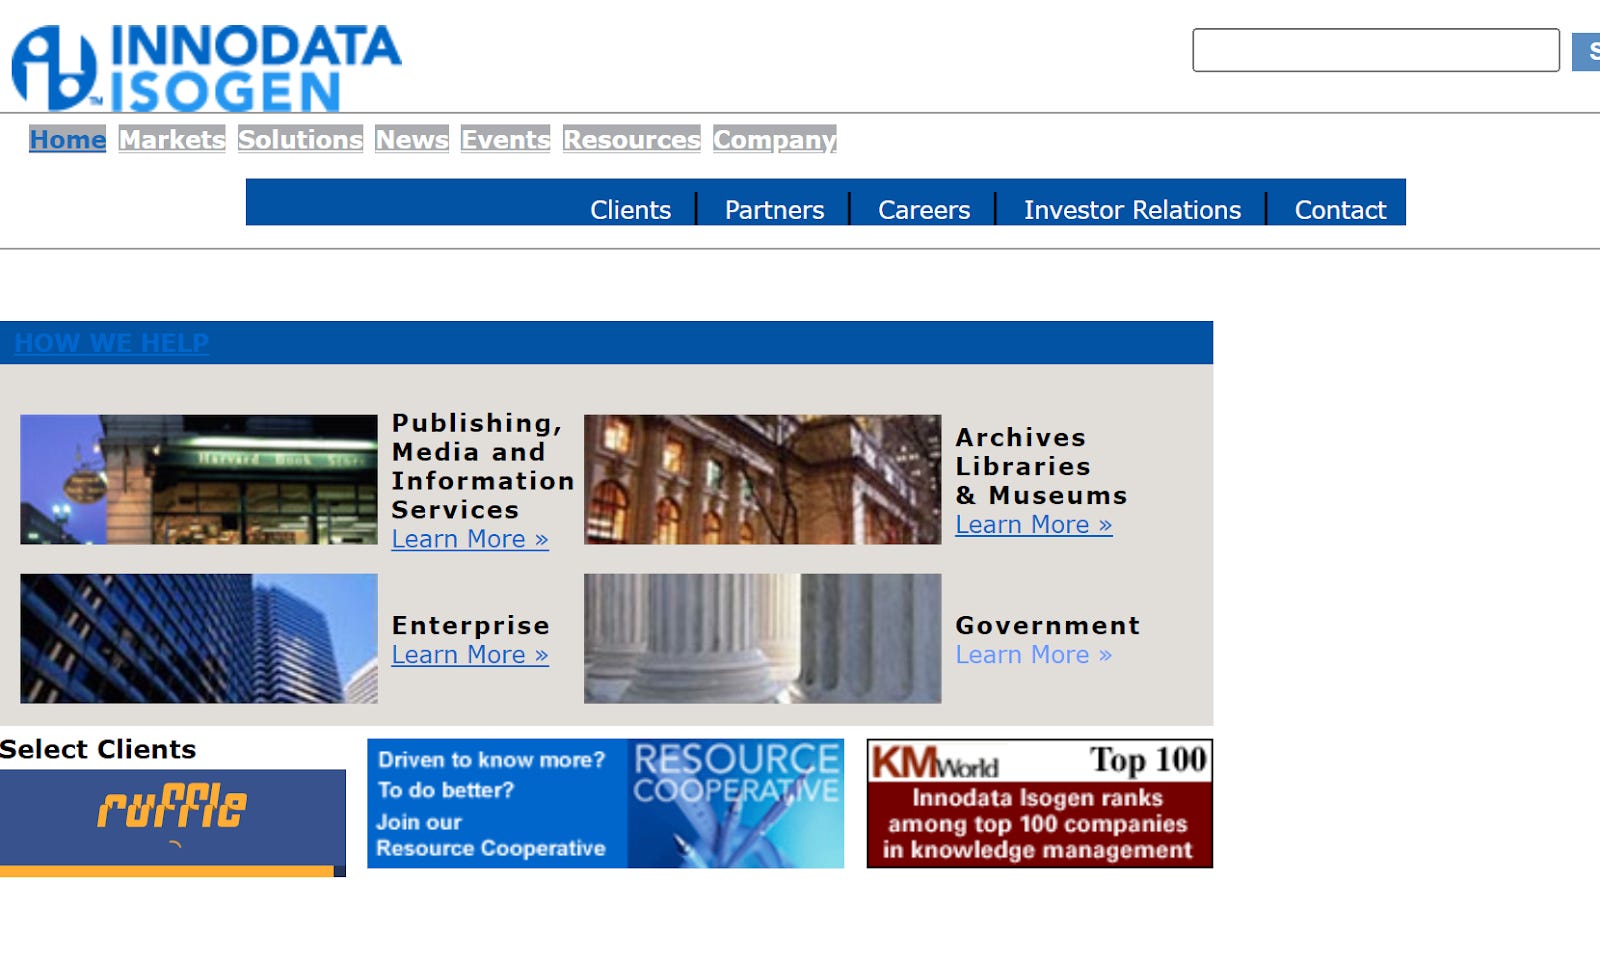Image resolution: width=1600 pixels, height=964 pixels.
Task: Learn More under Archives Libraries & Museums
Action: [x=1033, y=525]
